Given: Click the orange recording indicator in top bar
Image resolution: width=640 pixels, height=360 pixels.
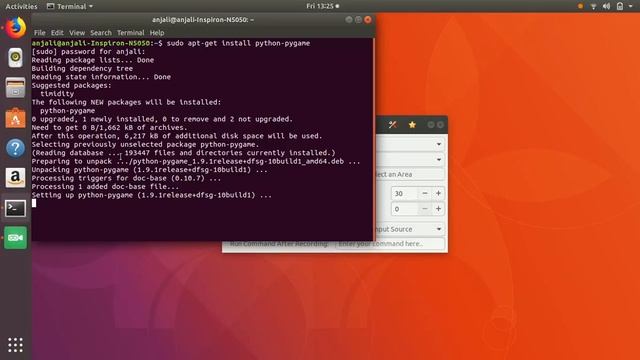Looking at the screenshot, I should [580, 6].
